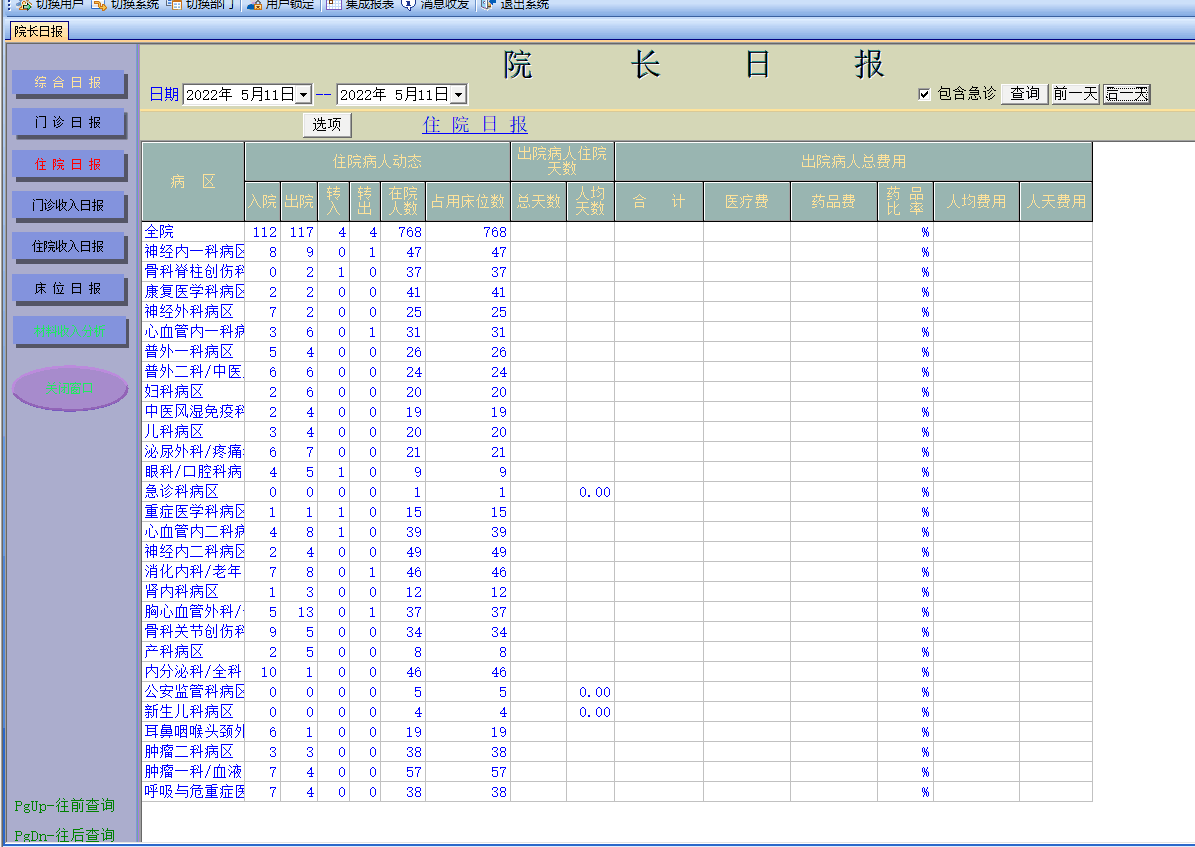Click the 切换系统 toolbar icon
Screen dimensions: 1195x847
coord(99,5)
